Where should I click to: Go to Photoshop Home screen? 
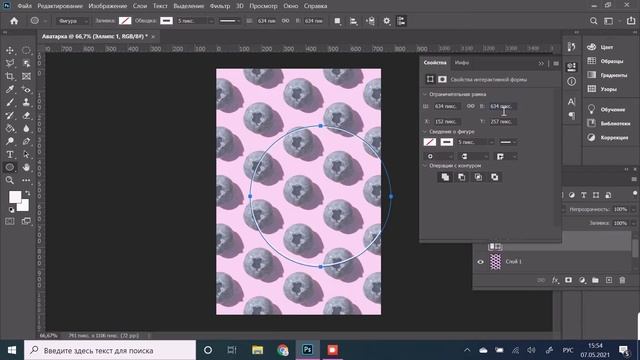14,21
